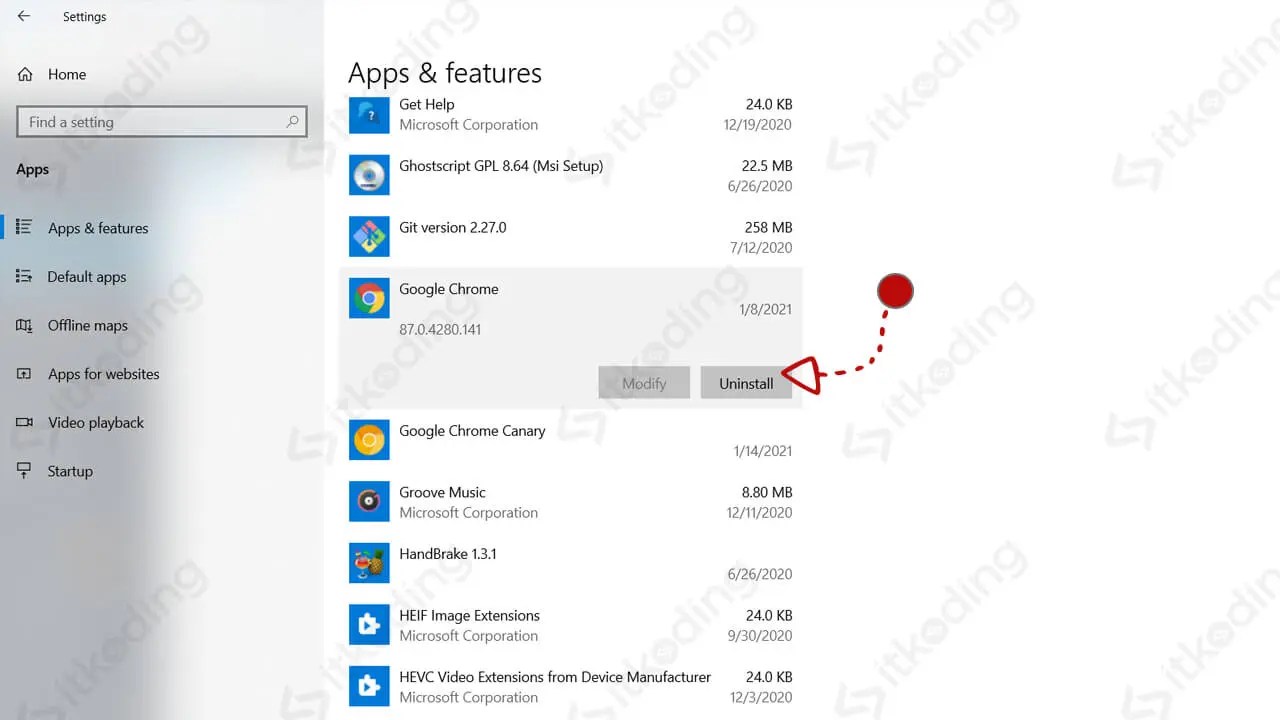Image resolution: width=1280 pixels, height=720 pixels.
Task: Switch to Startup settings
Action: pyautogui.click(x=69, y=471)
